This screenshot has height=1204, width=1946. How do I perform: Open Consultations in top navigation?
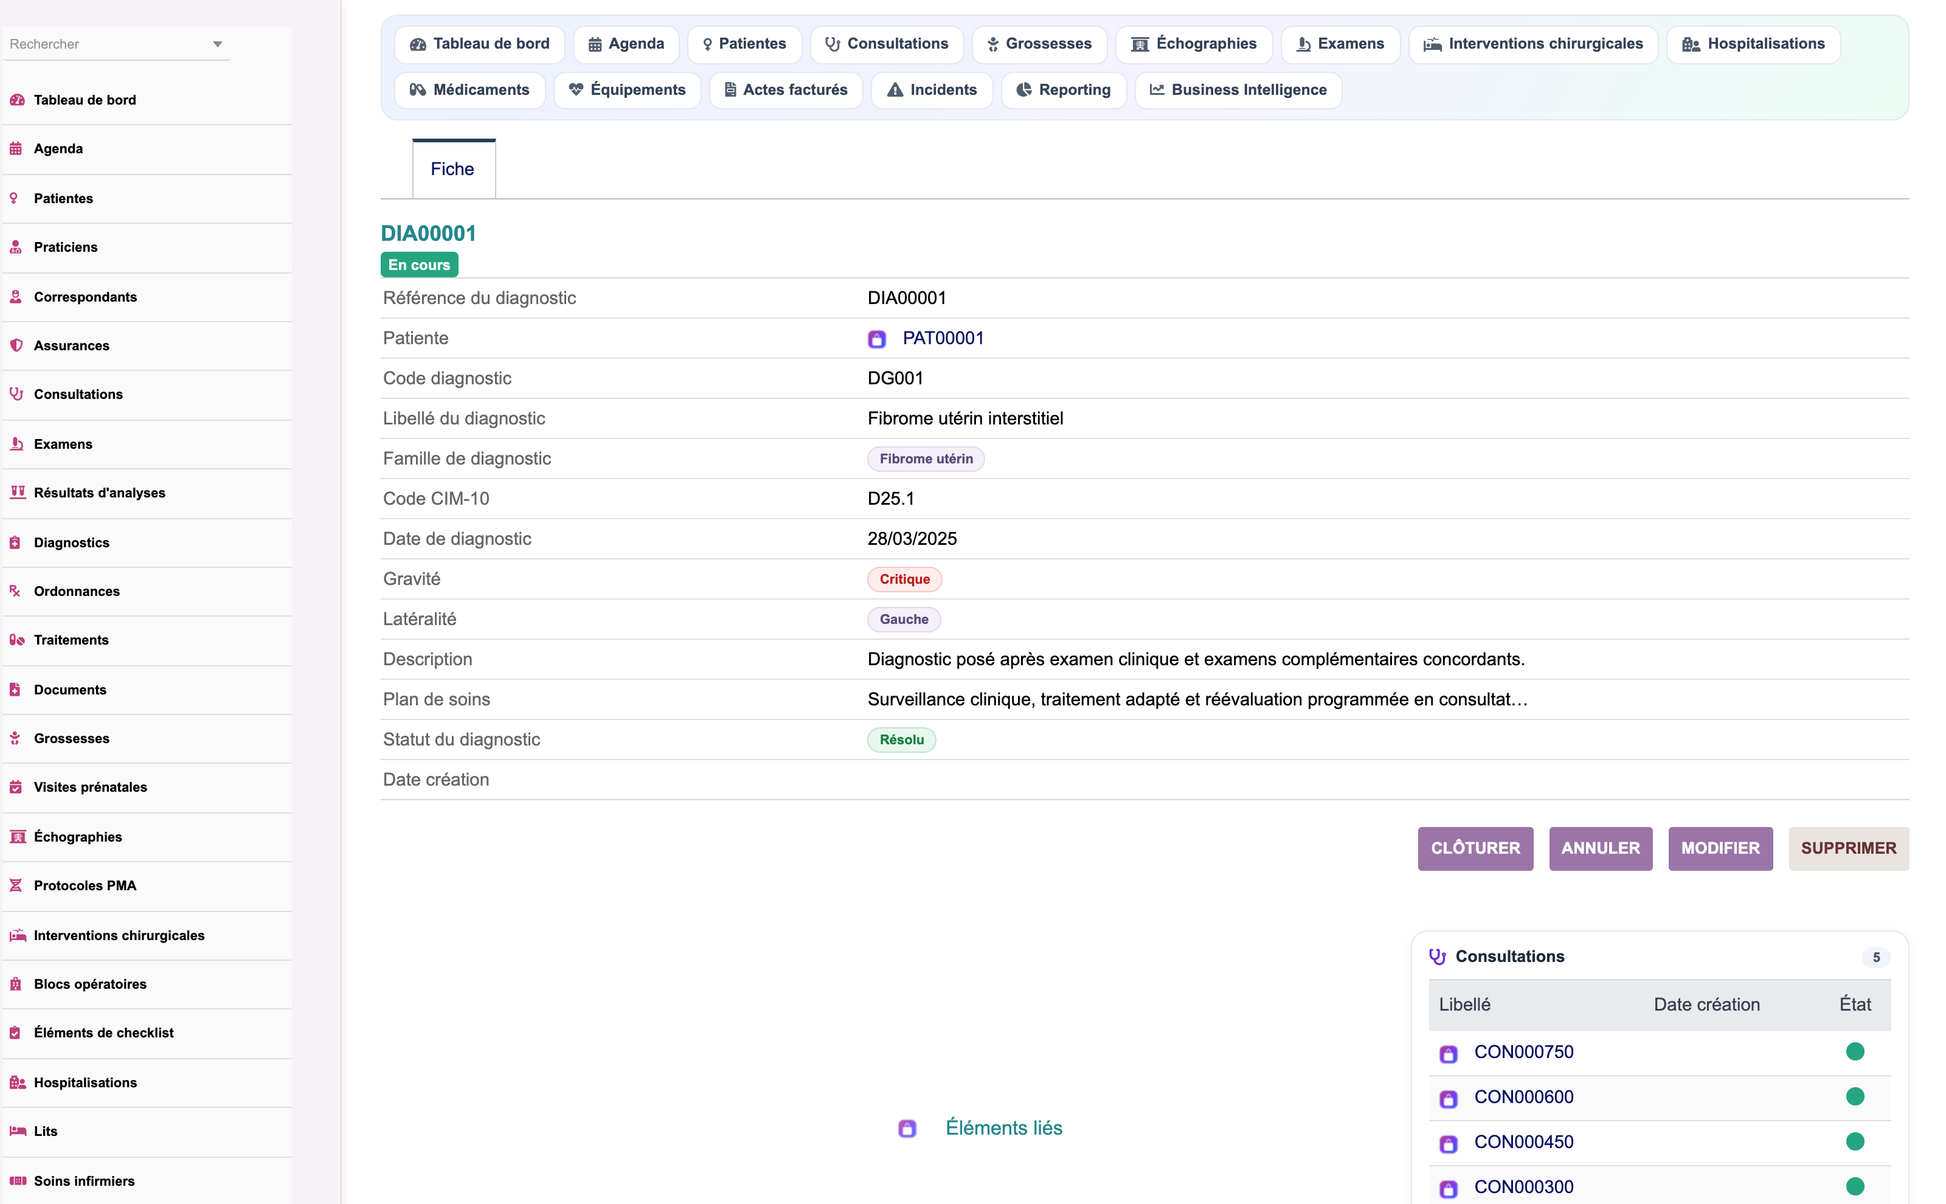click(886, 44)
